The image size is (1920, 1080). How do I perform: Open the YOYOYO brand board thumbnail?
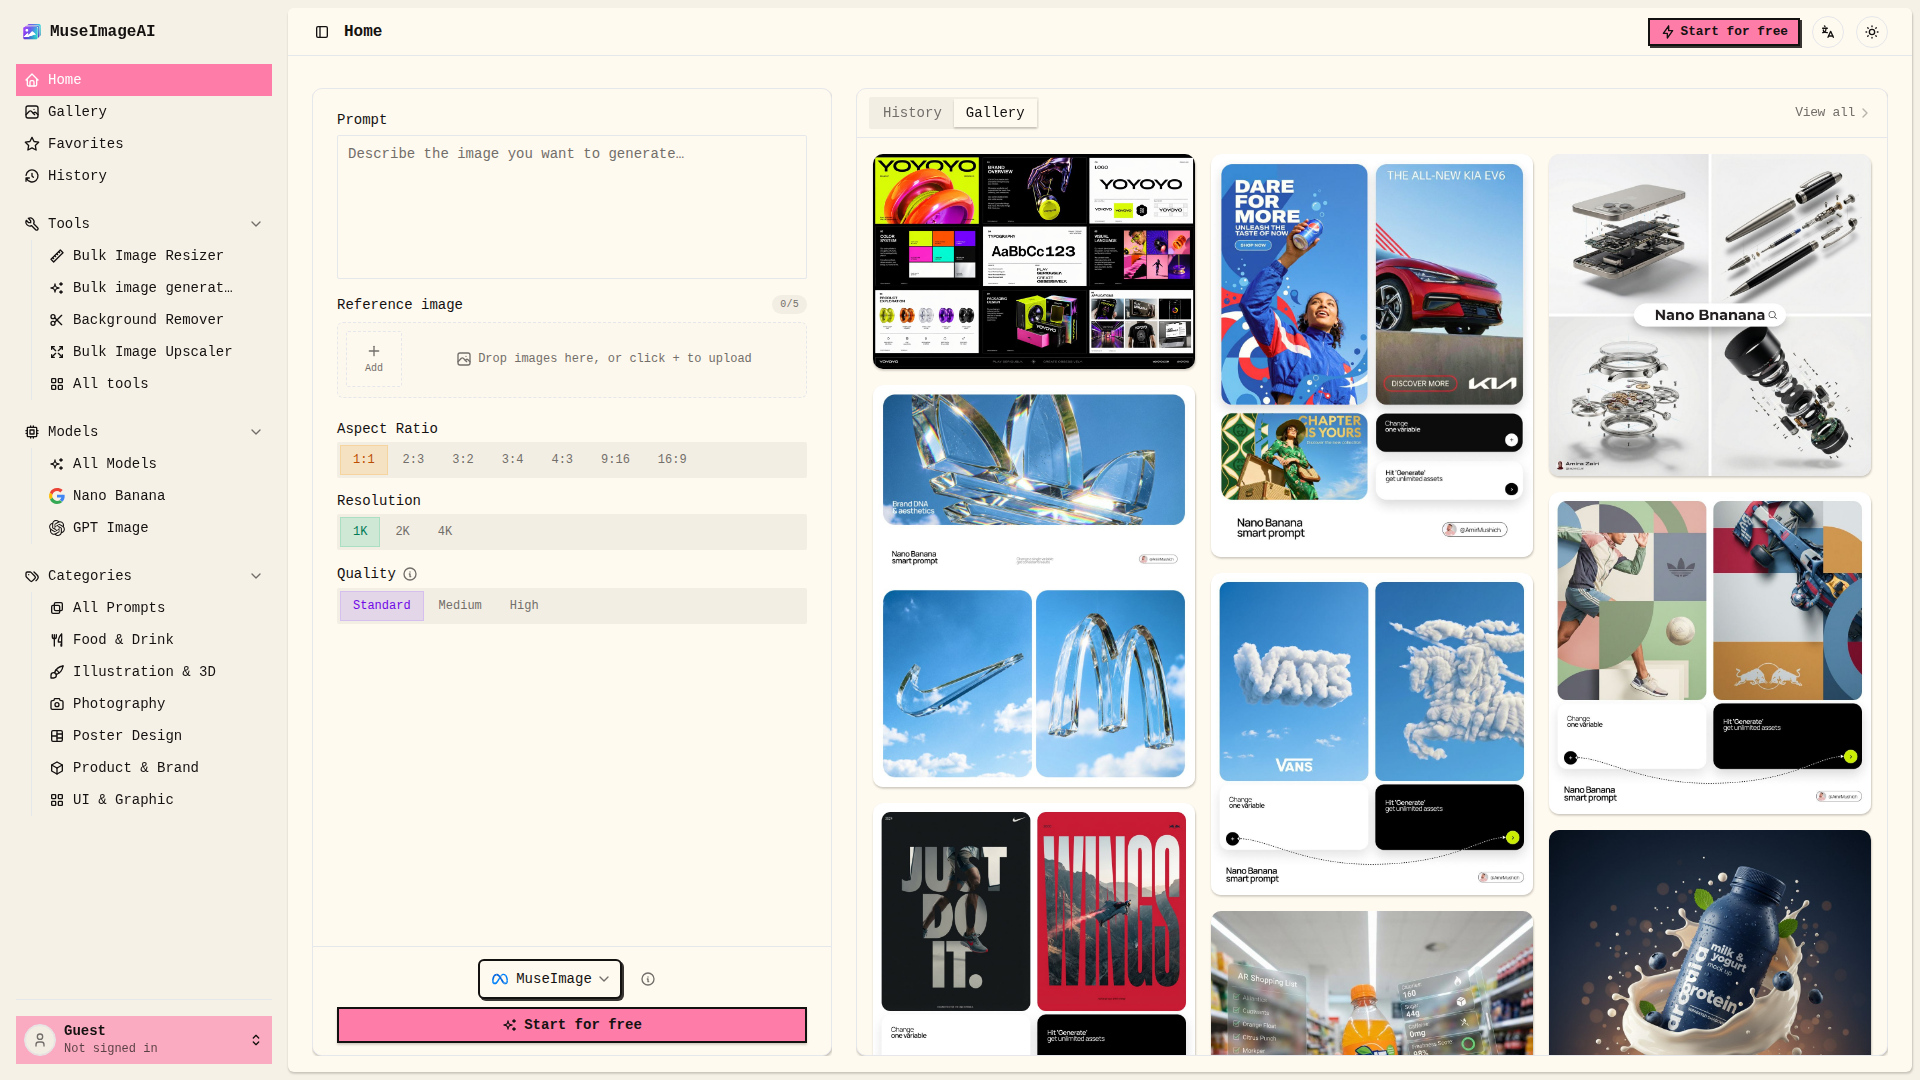tap(1034, 262)
